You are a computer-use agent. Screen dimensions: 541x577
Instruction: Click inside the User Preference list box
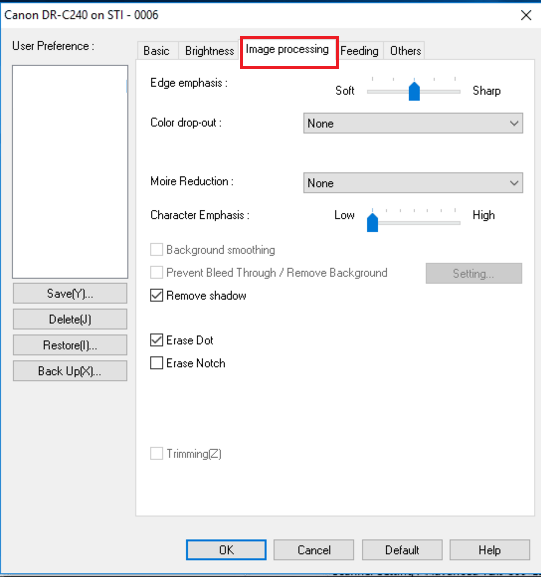coord(70,172)
